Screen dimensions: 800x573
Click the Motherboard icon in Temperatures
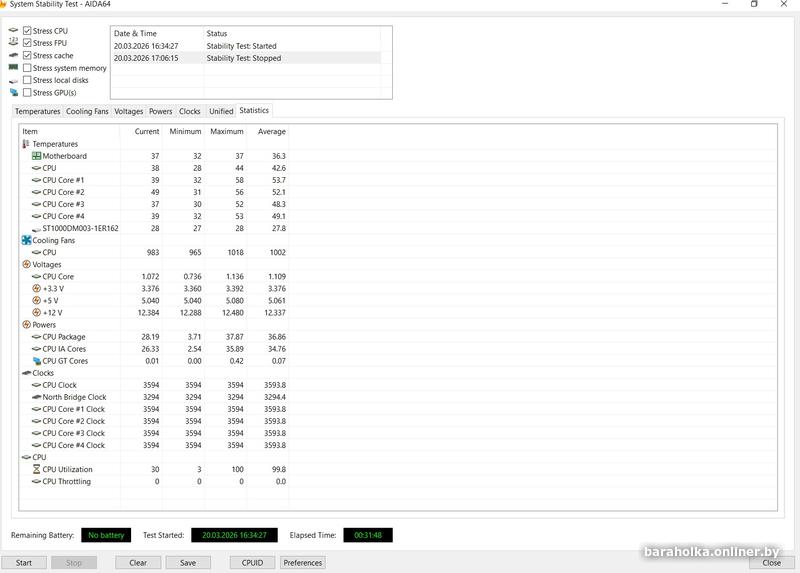point(36,156)
